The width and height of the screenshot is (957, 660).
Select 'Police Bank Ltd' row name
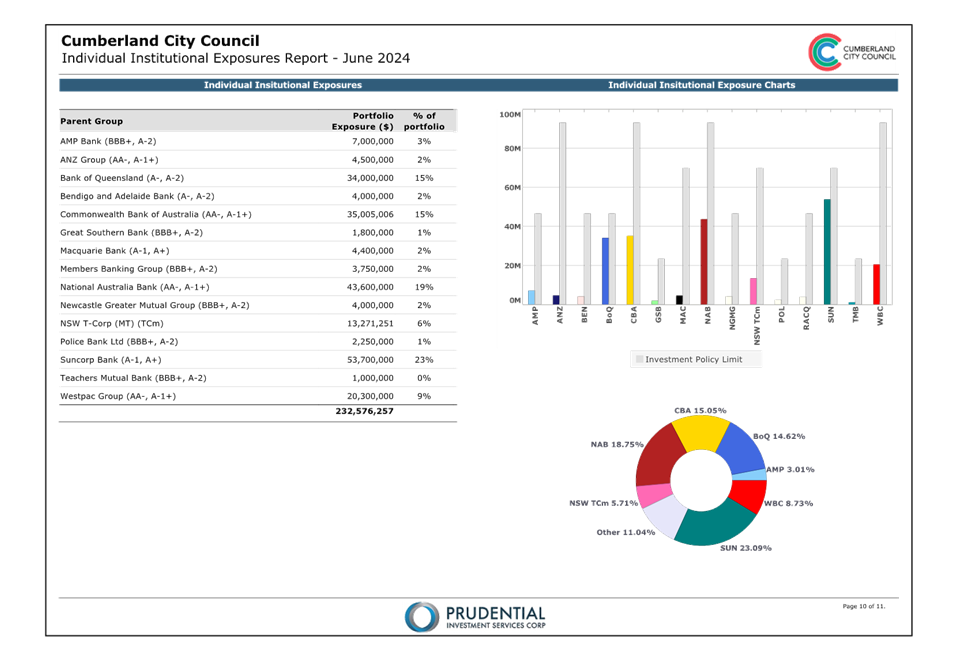click(x=119, y=341)
